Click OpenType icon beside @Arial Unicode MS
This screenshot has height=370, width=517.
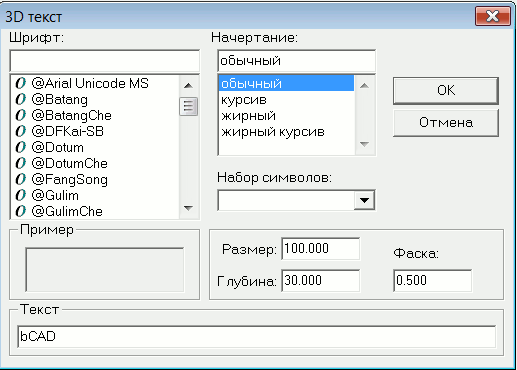[x=21, y=83]
